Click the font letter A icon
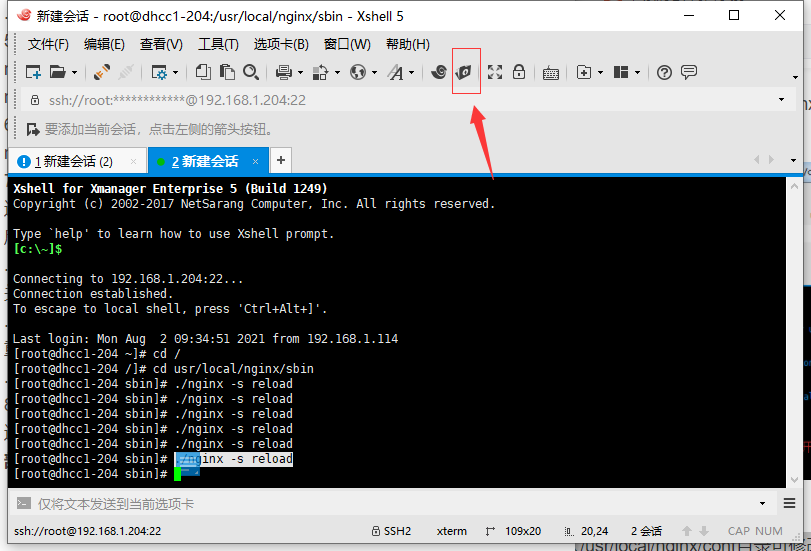This screenshot has height=551, width=811. pyautogui.click(x=395, y=72)
